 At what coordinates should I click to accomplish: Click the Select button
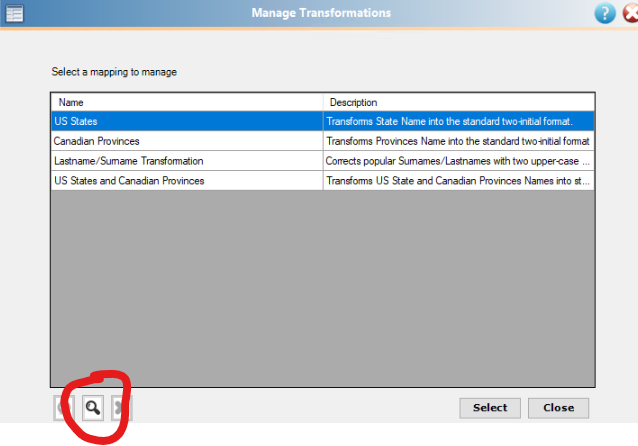[490, 408]
